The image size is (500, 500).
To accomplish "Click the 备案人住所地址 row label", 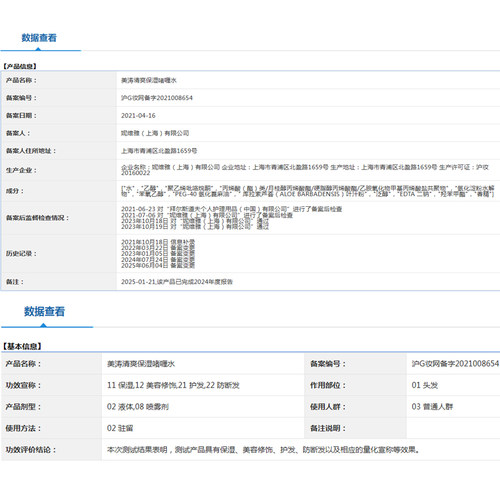I will tap(31, 151).
